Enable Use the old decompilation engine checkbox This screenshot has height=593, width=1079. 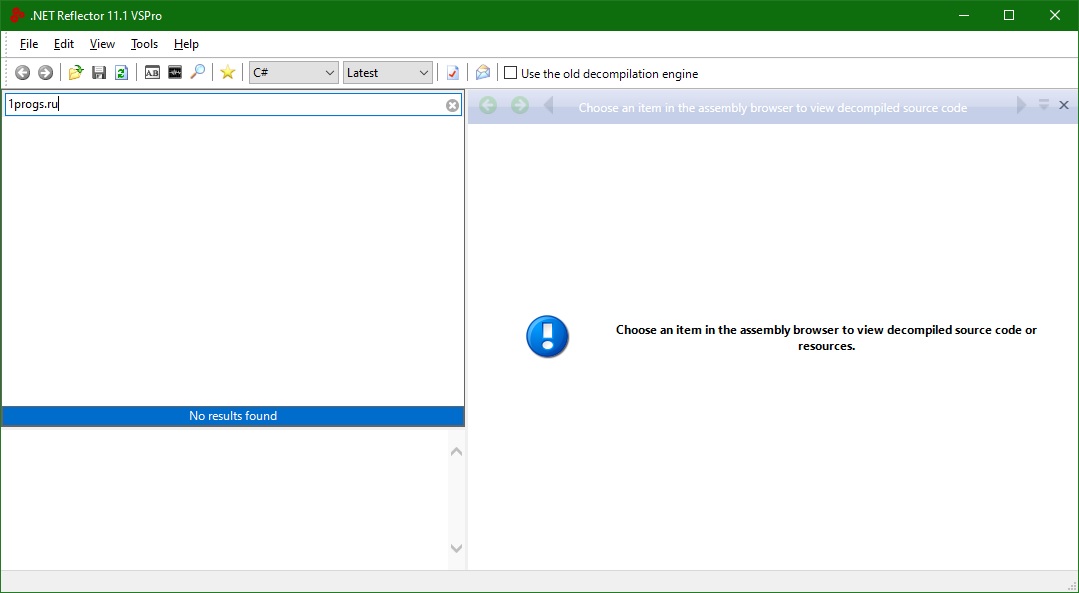click(x=511, y=73)
